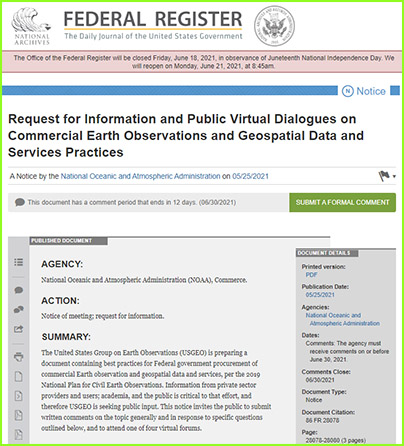Click the print icon in sidebar
Viewport: 404px width, 446px height.
click(x=19, y=357)
